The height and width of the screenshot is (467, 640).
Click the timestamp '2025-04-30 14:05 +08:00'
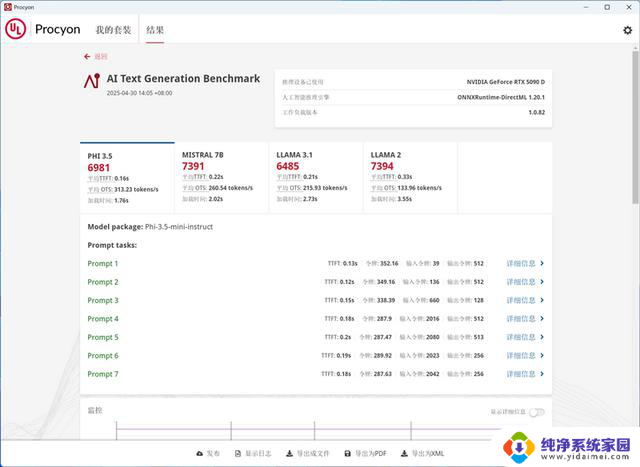tap(139, 93)
